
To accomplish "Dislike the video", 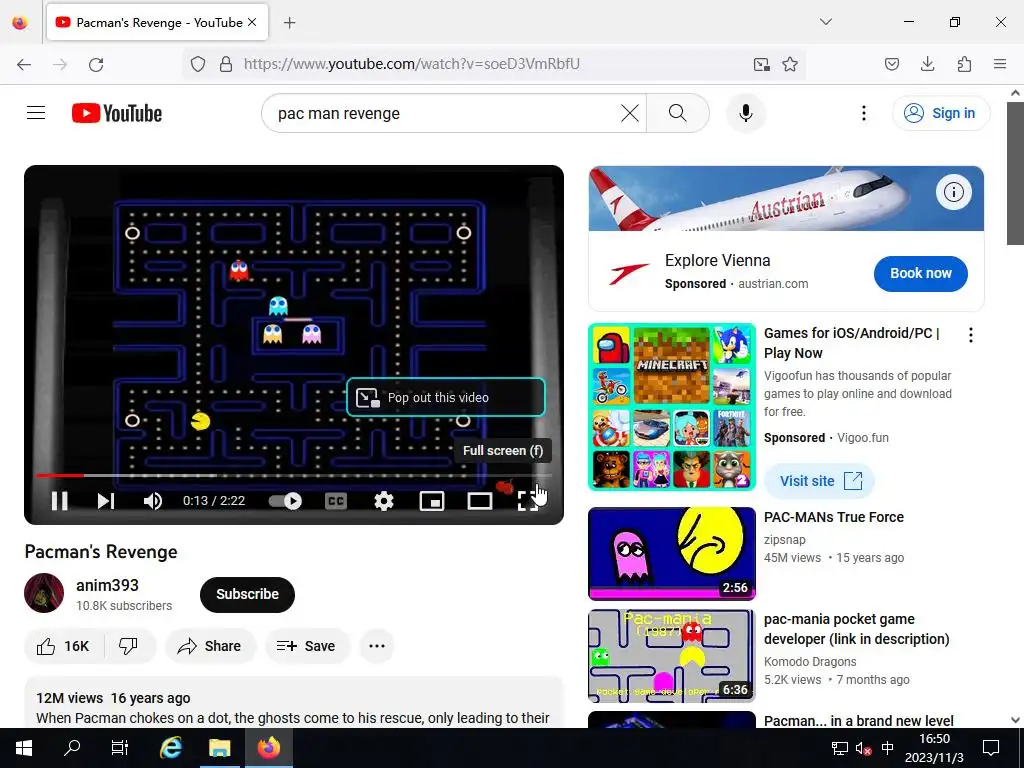I will pyautogui.click(x=129, y=646).
